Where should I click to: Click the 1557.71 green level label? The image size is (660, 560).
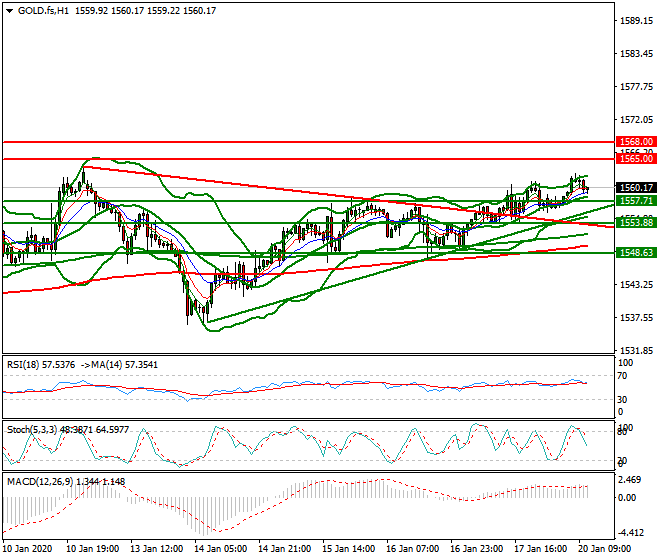(x=636, y=201)
